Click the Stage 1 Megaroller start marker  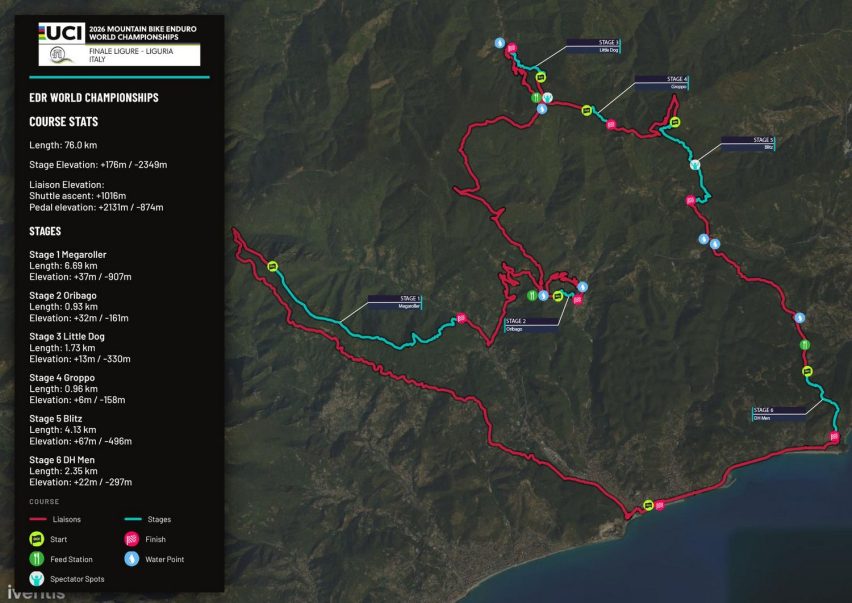coord(273,266)
